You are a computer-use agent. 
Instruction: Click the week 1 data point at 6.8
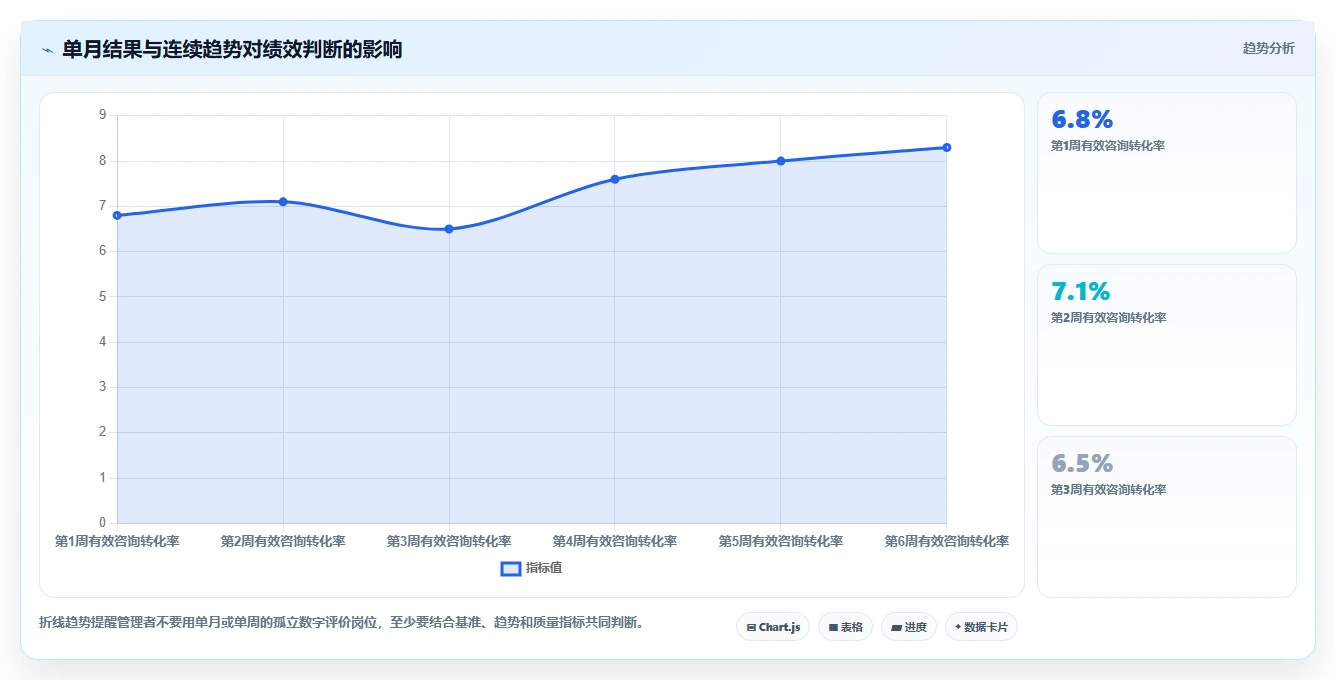click(118, 215)
